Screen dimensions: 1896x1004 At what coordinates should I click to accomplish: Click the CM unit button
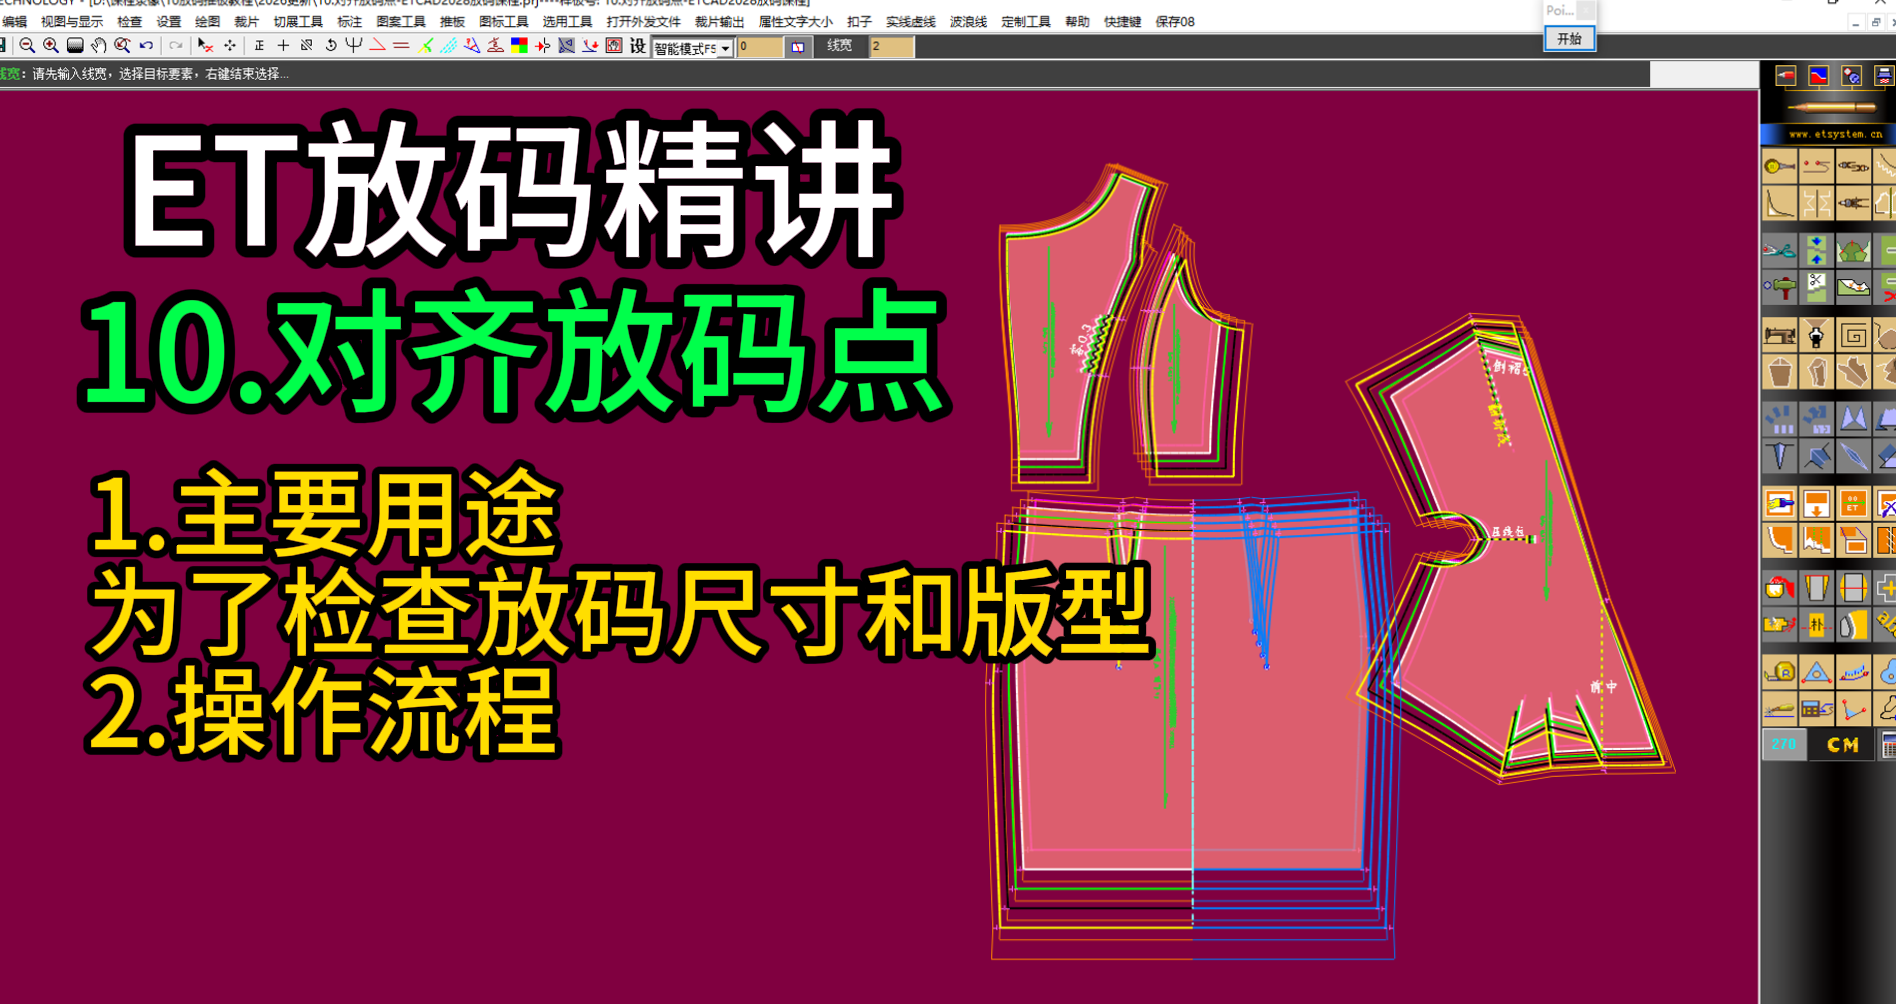[1840, 743]
